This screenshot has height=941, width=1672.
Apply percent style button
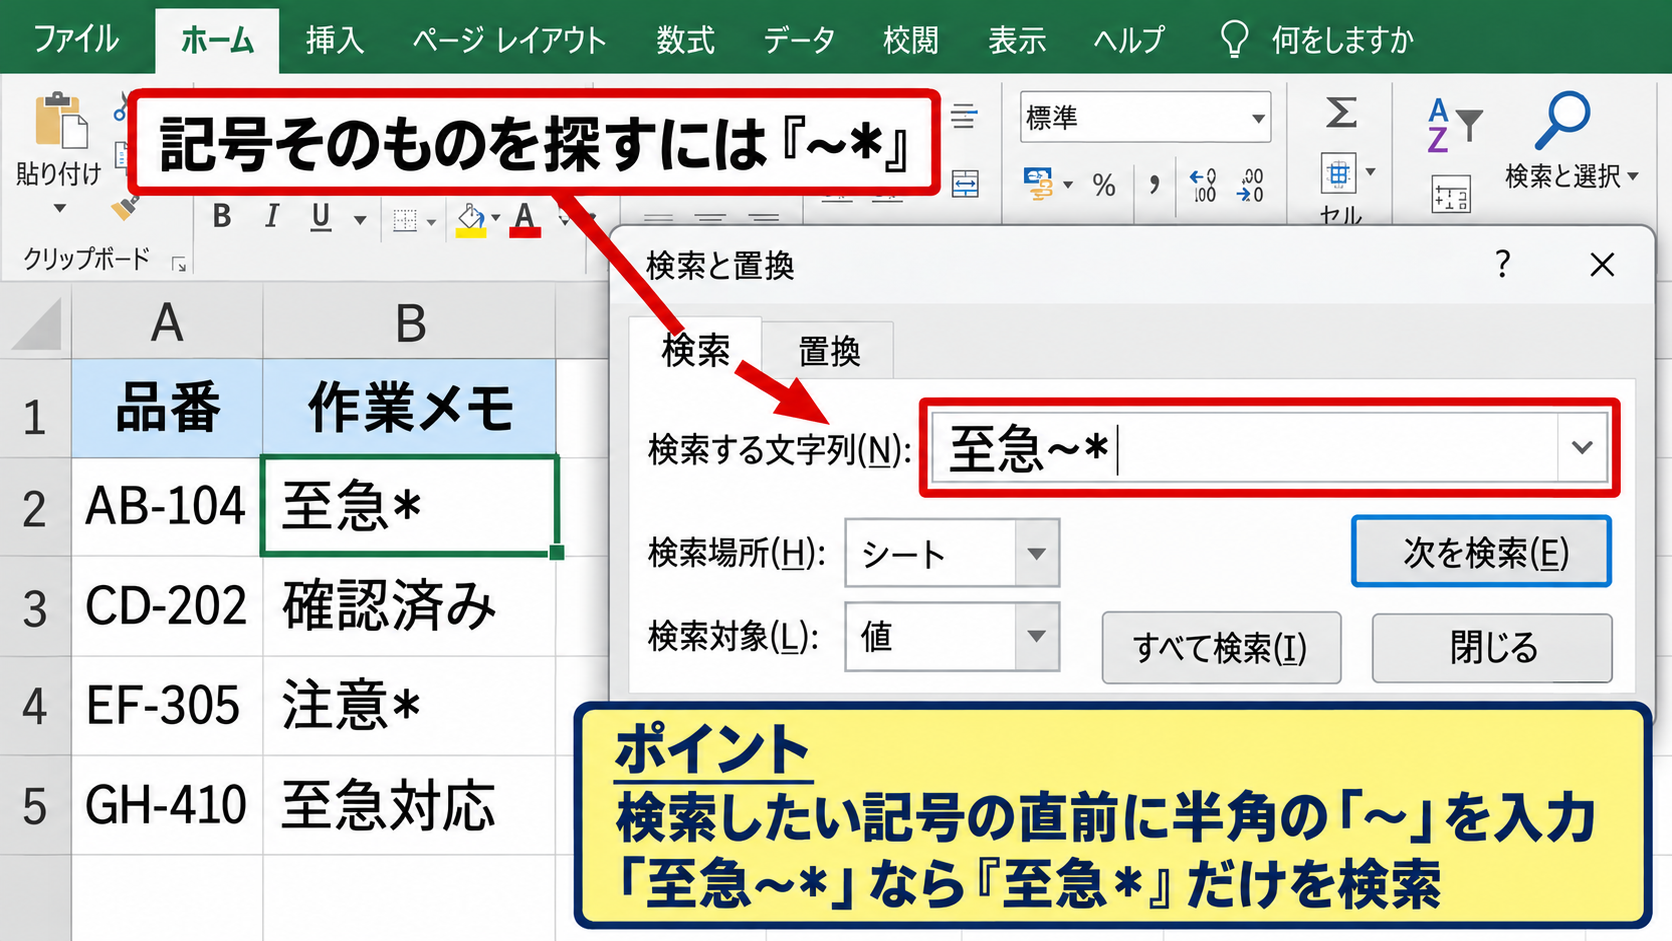1104,185
